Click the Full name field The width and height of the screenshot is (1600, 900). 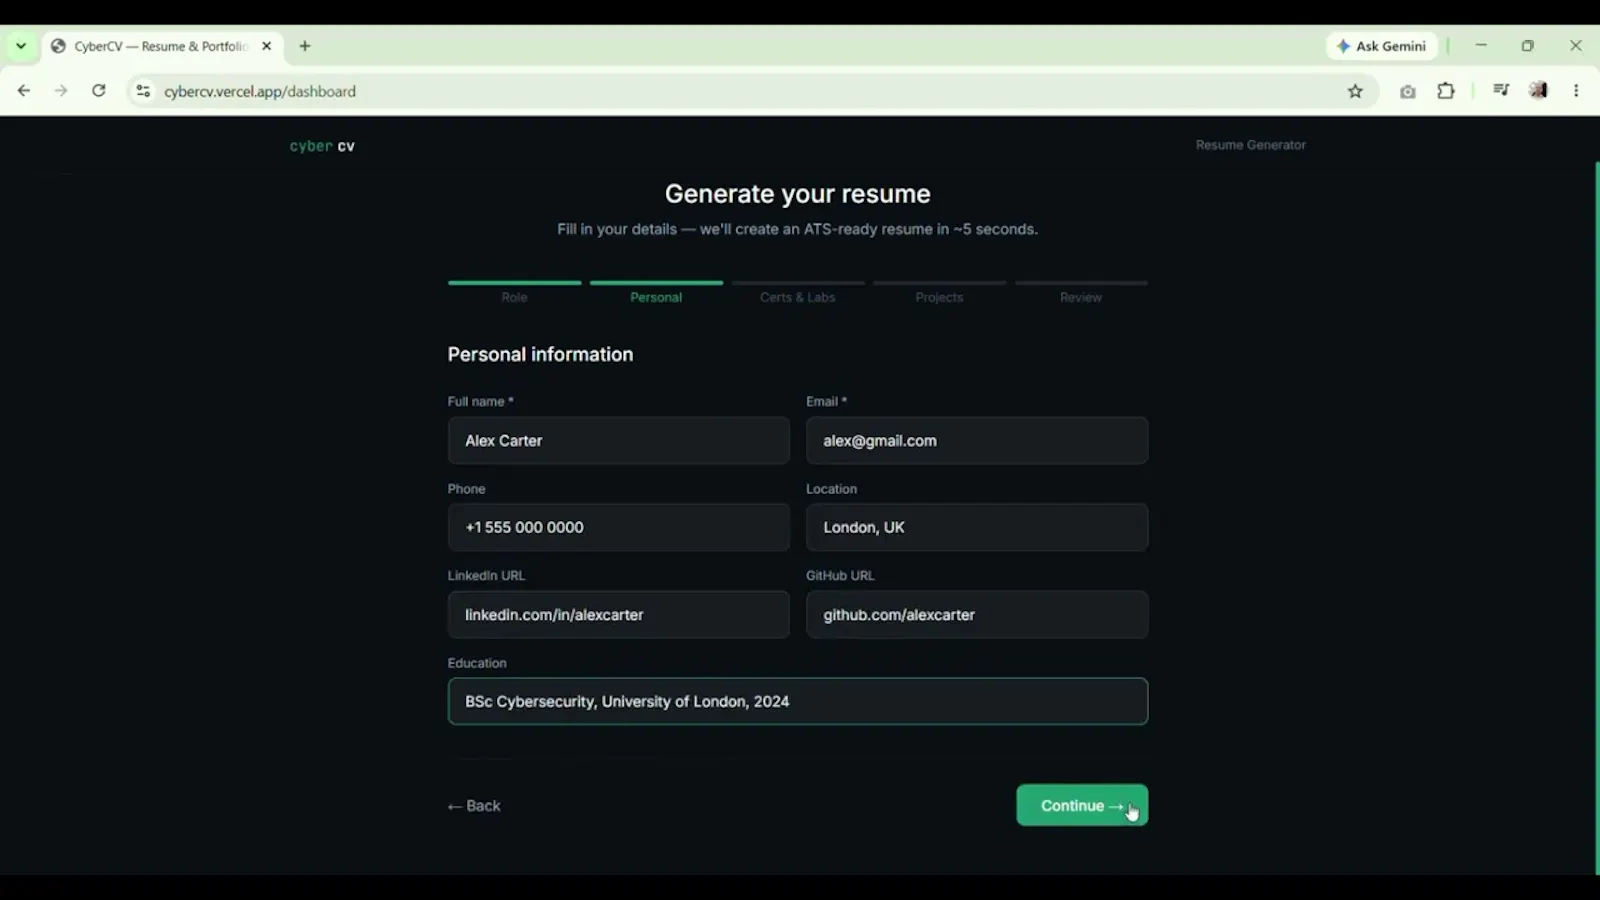pos(619,441)
